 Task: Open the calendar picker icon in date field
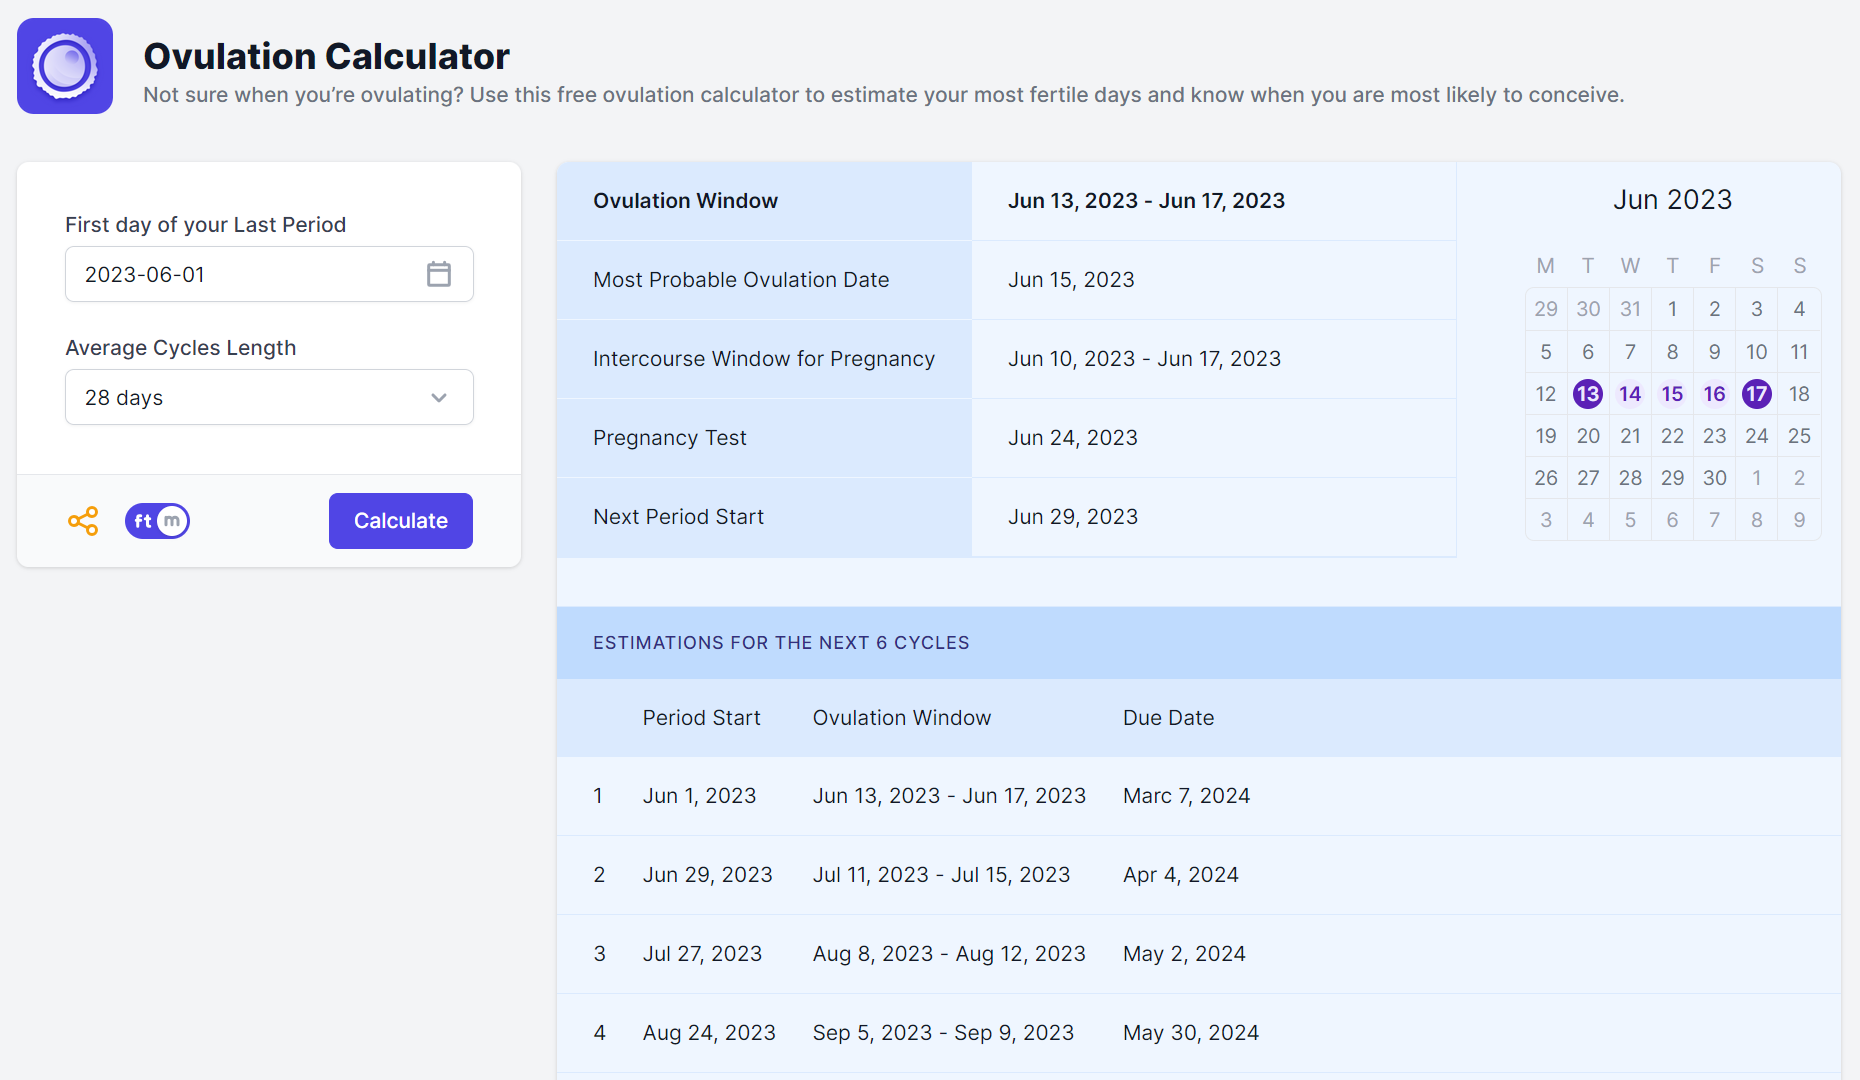tap(439, 274)
